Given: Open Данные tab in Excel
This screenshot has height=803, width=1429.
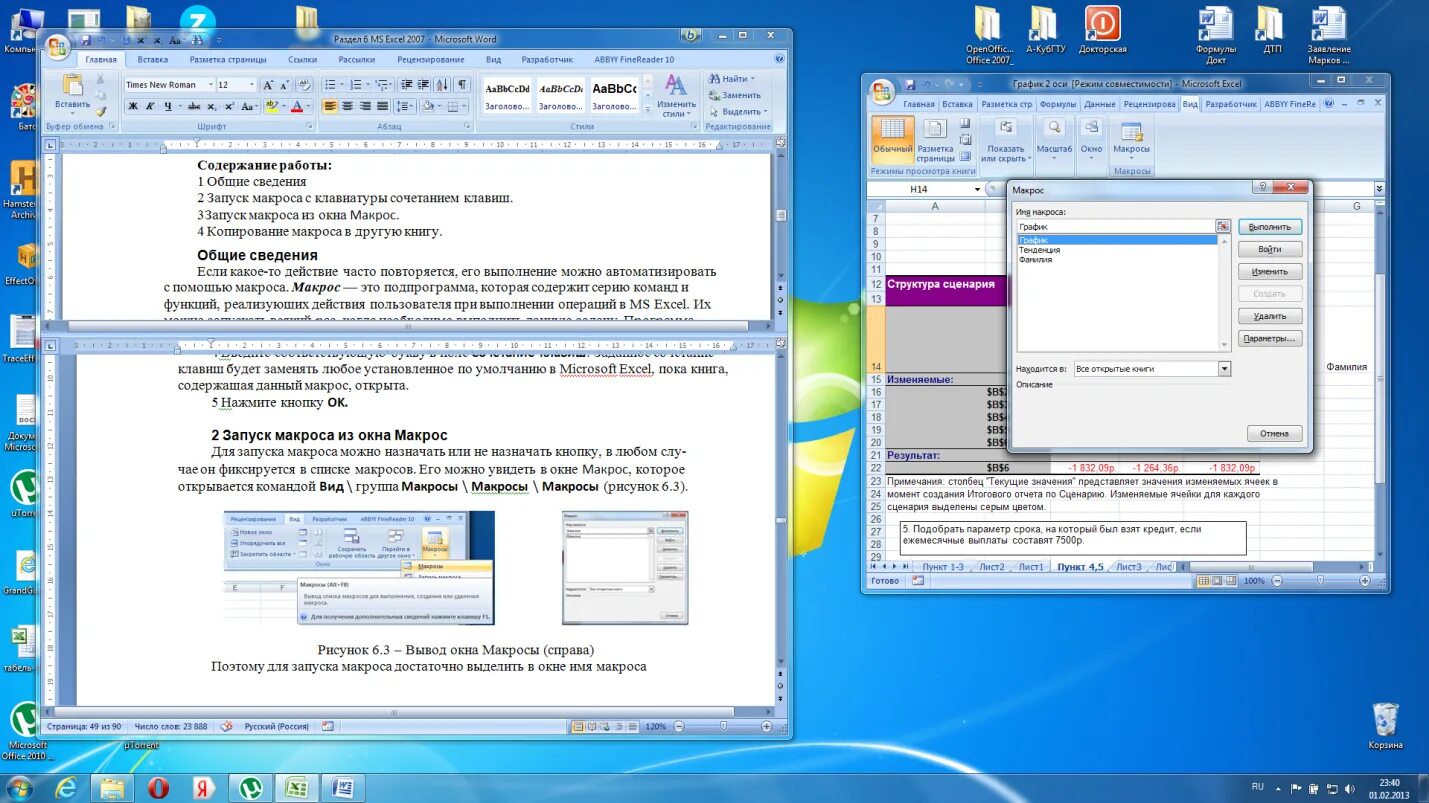Looking at the screenshot, I should [1099, 104].
